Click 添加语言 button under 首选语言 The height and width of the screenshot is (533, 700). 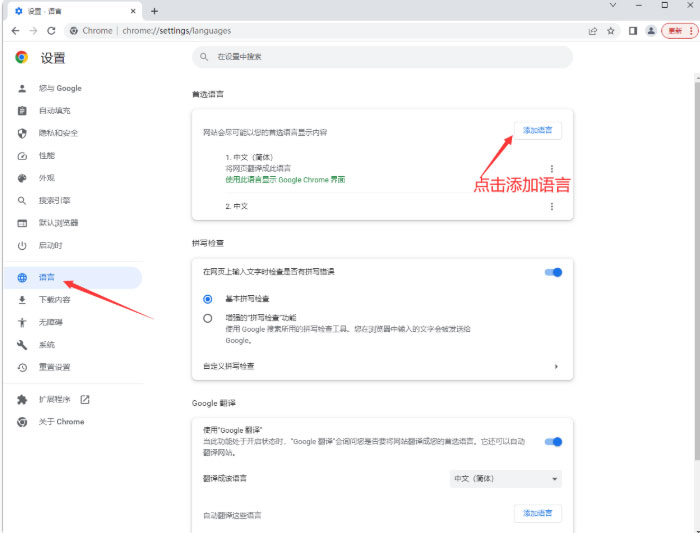(538, 131)
